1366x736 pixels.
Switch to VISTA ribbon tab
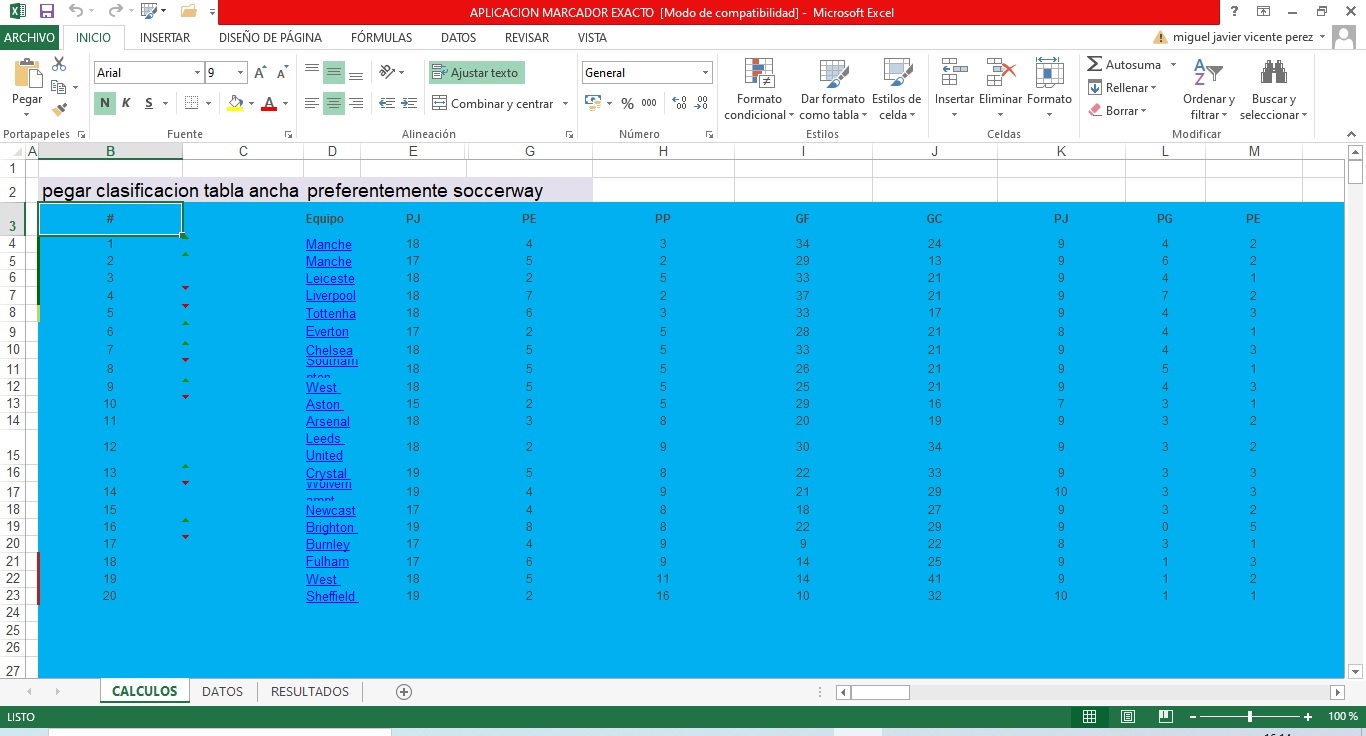pyautogui.click(x=592, y=38)
